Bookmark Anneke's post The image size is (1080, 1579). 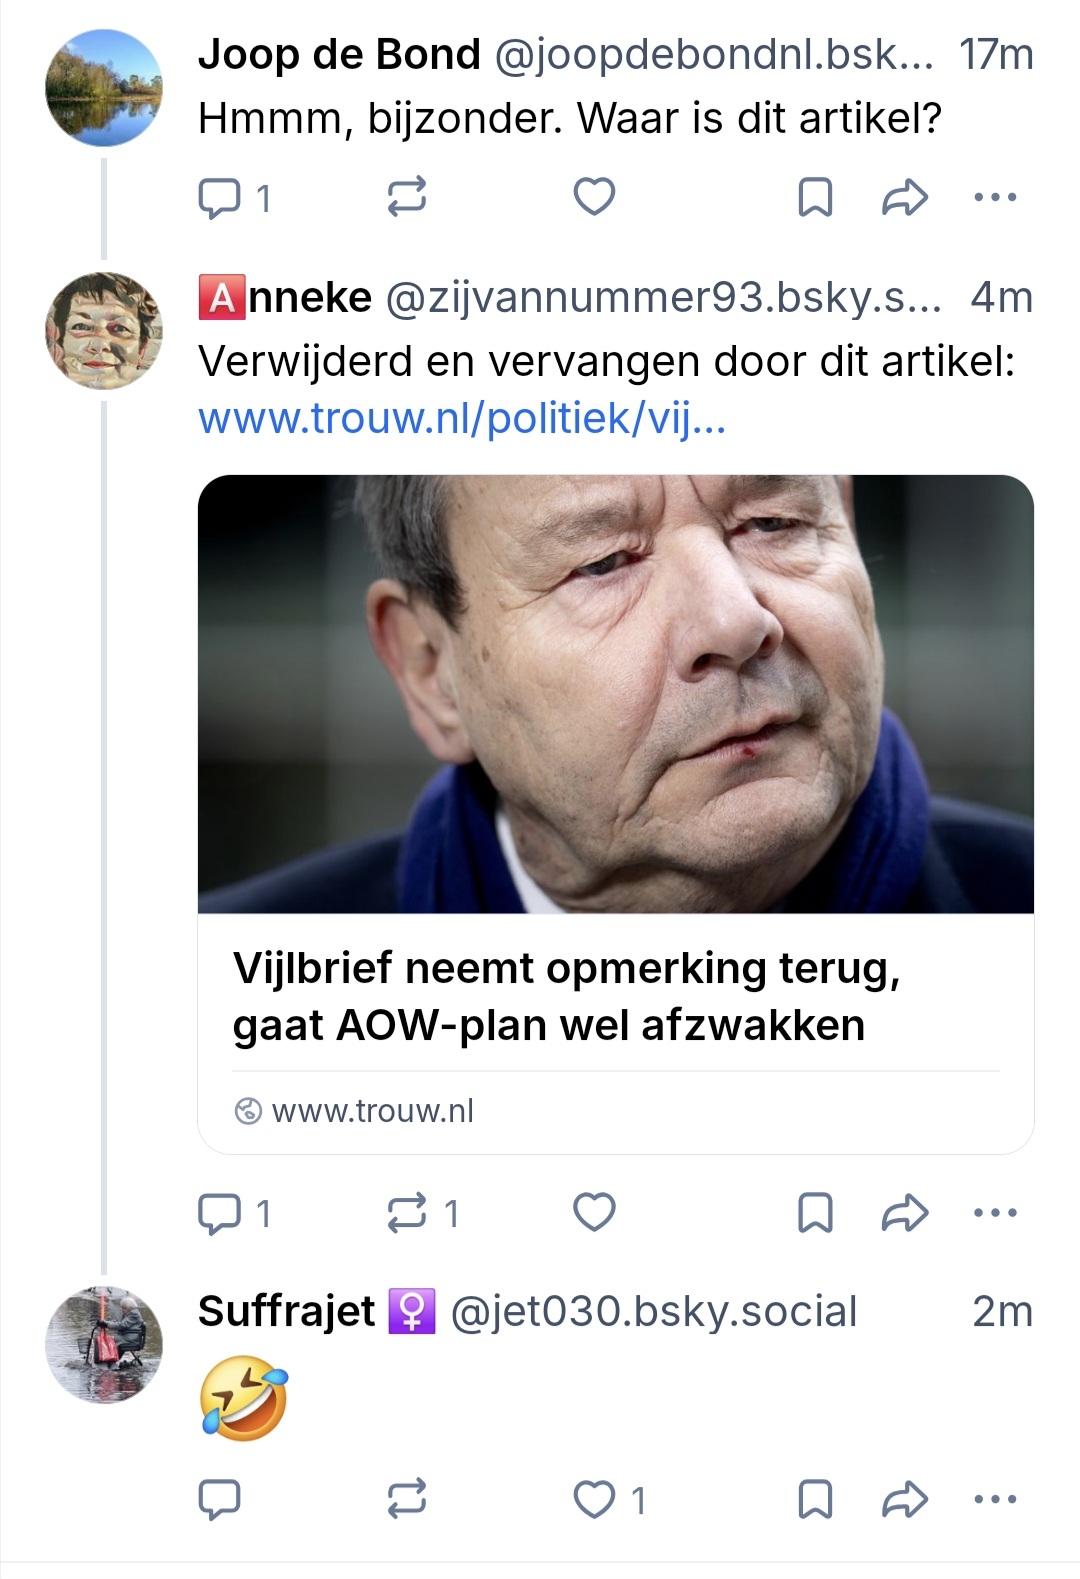(815, 1213)
